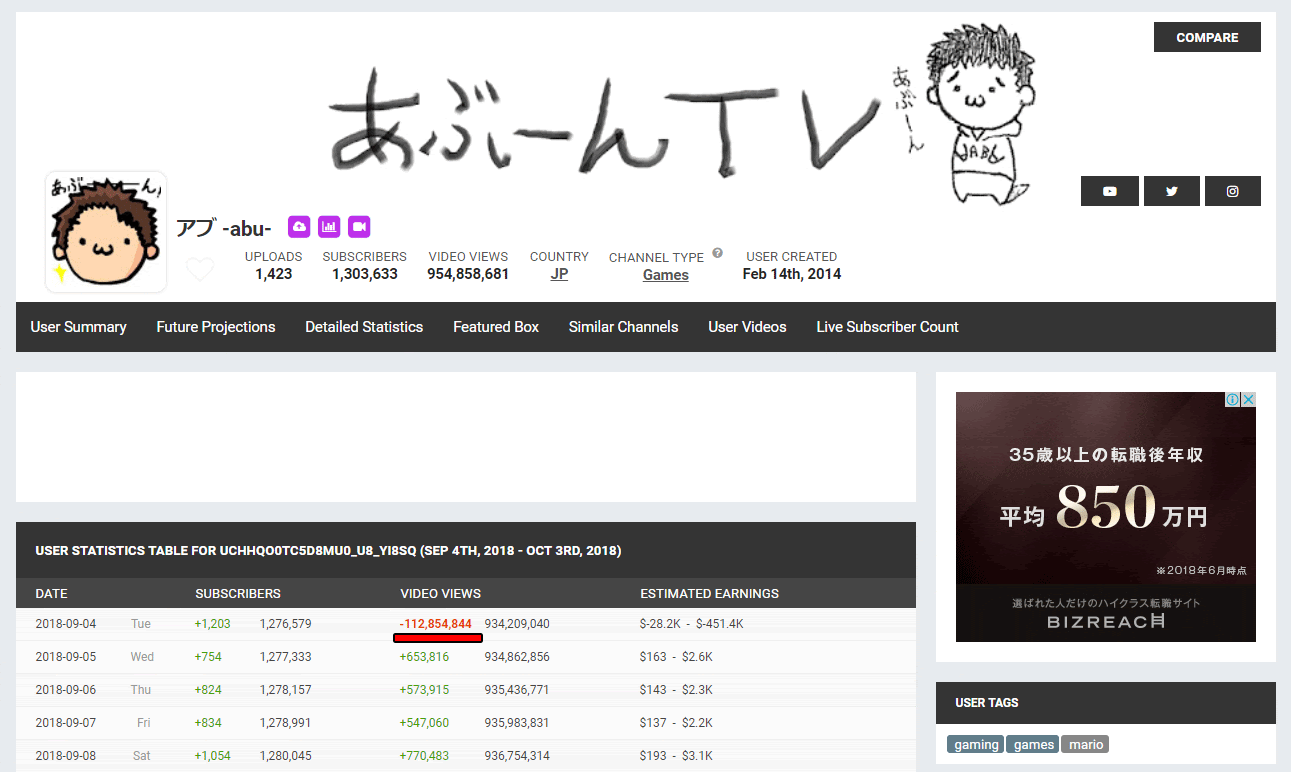
Task: Click the gaming user tag
Action: 976,744
